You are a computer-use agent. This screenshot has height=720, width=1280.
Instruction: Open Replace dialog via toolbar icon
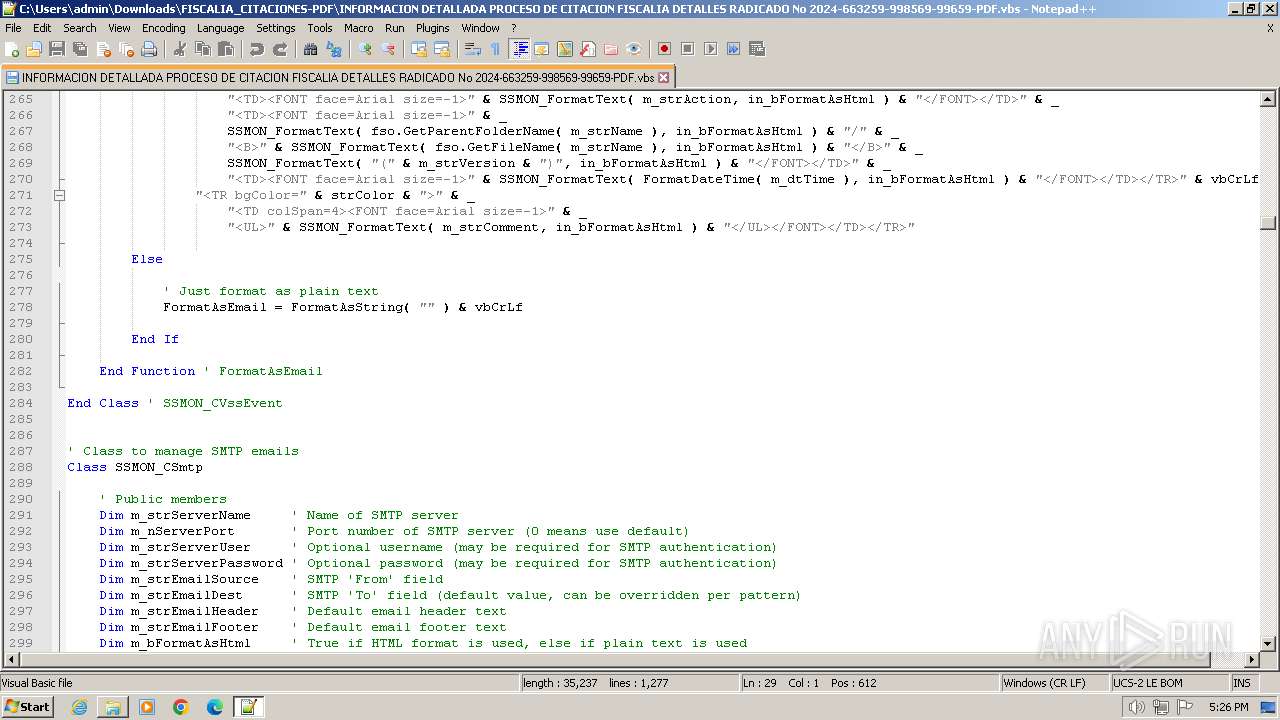pyautogui.click(x=334, y=49)
